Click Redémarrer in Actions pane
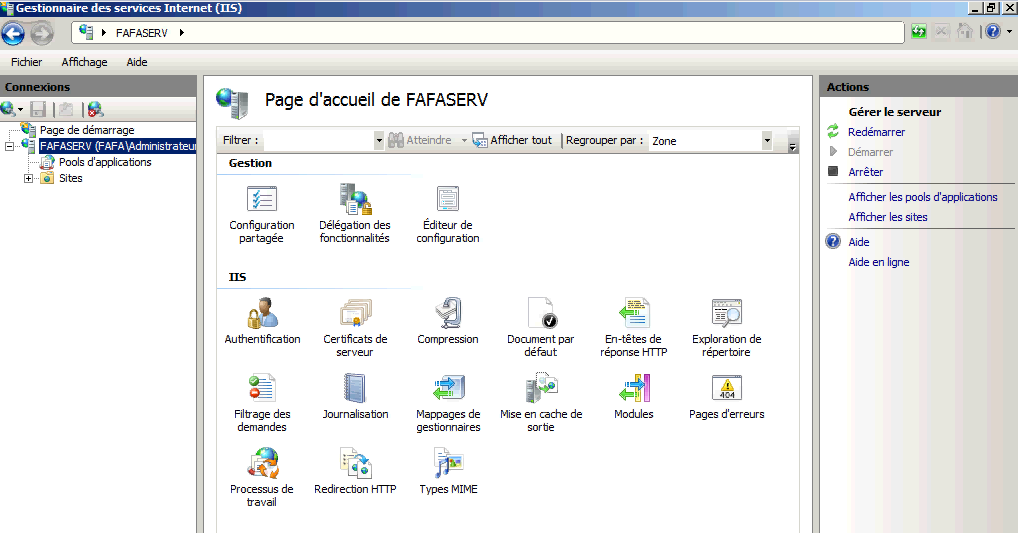The height and width of the screenshot is (533, 1018). tap(876, 132)
